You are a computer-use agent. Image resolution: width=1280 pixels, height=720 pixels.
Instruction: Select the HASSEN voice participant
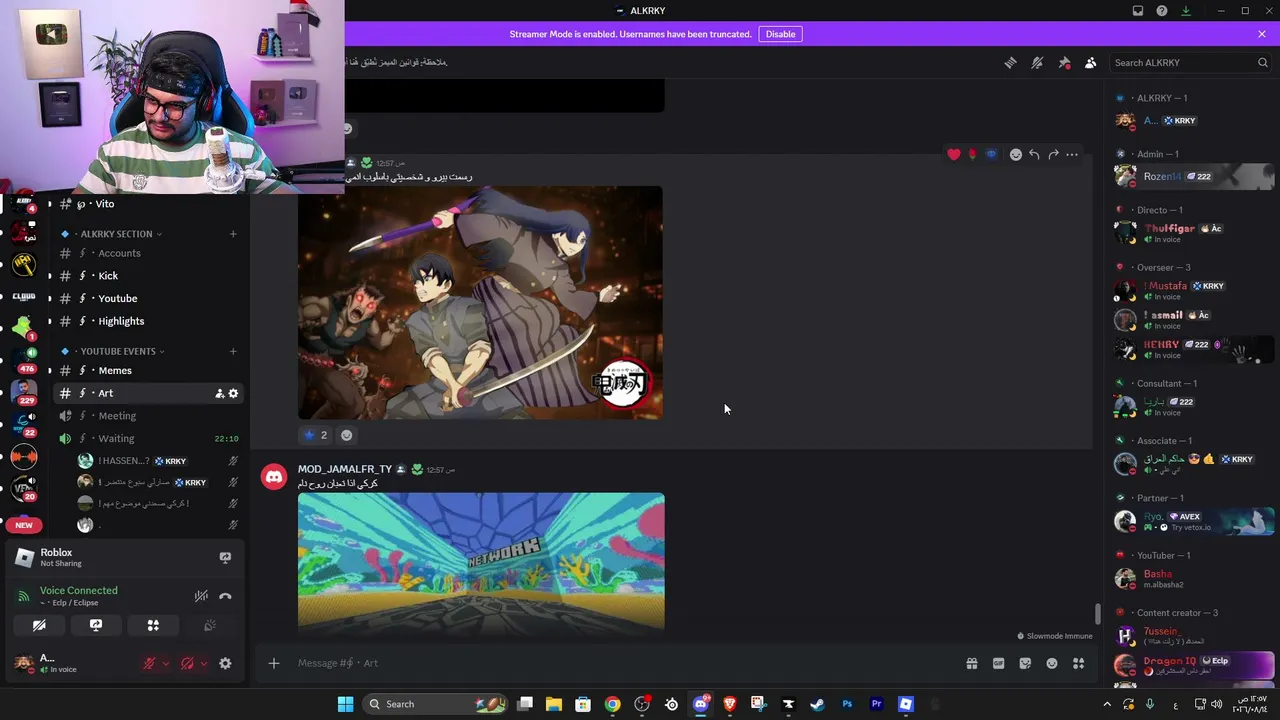(x=158, y=461)
